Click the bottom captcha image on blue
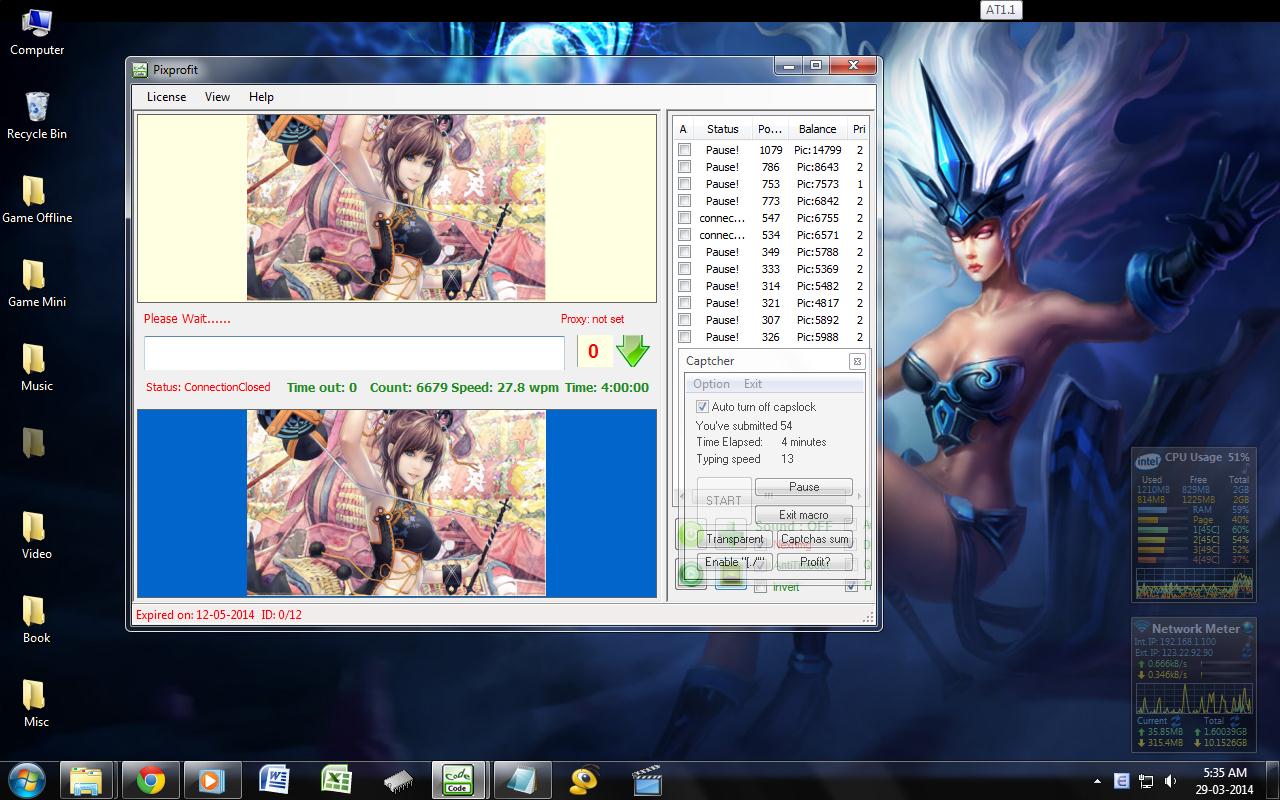This screenshot has width=1280, height=800. click(x=396, y=503)
